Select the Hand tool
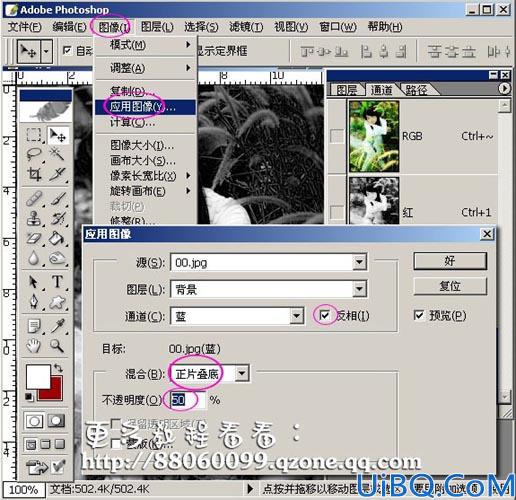This screenshot has height=500, width=516. point(34,346)
